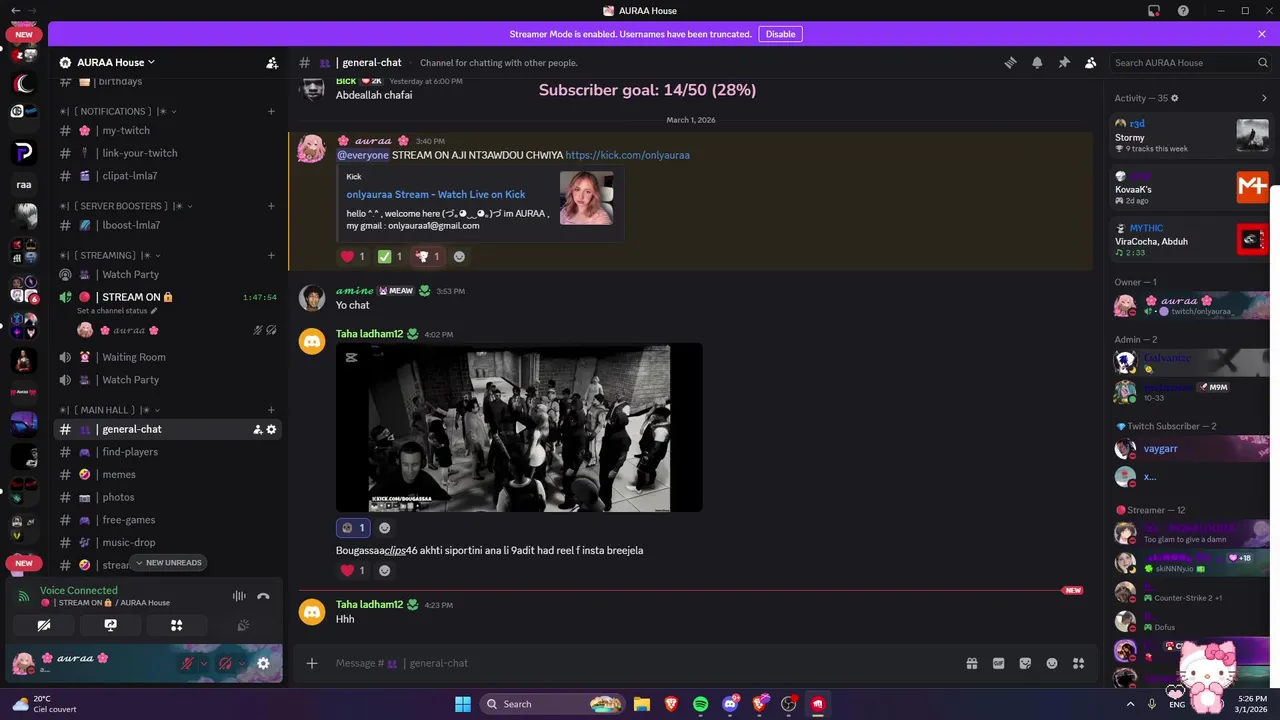Create a channel in STREAMING category
Screen dimensions: 1280x720
pos(271,255)
